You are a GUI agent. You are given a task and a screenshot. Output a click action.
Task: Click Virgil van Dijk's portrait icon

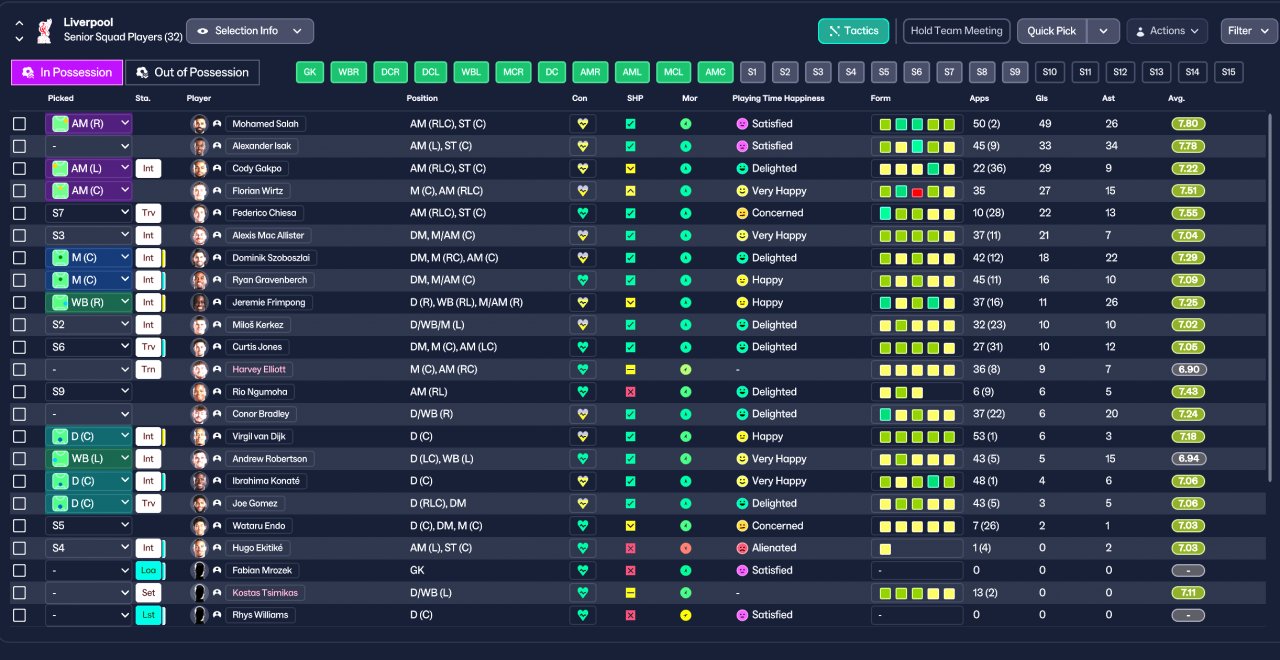coord(199,437)
